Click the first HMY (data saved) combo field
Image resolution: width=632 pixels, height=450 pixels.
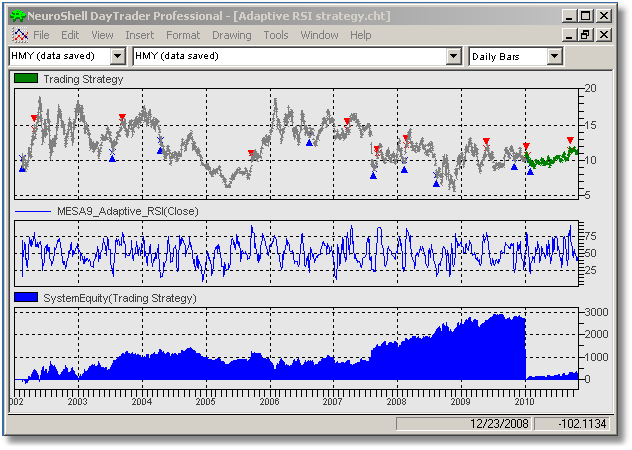(67, 56)
